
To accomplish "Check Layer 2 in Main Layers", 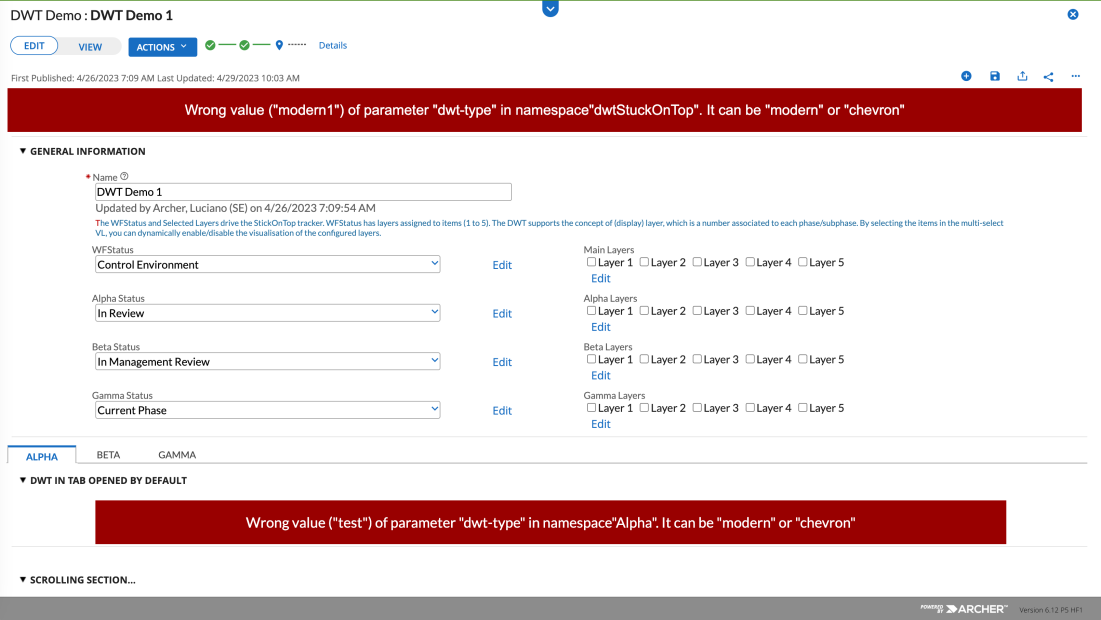I will (x=644, y=262).
